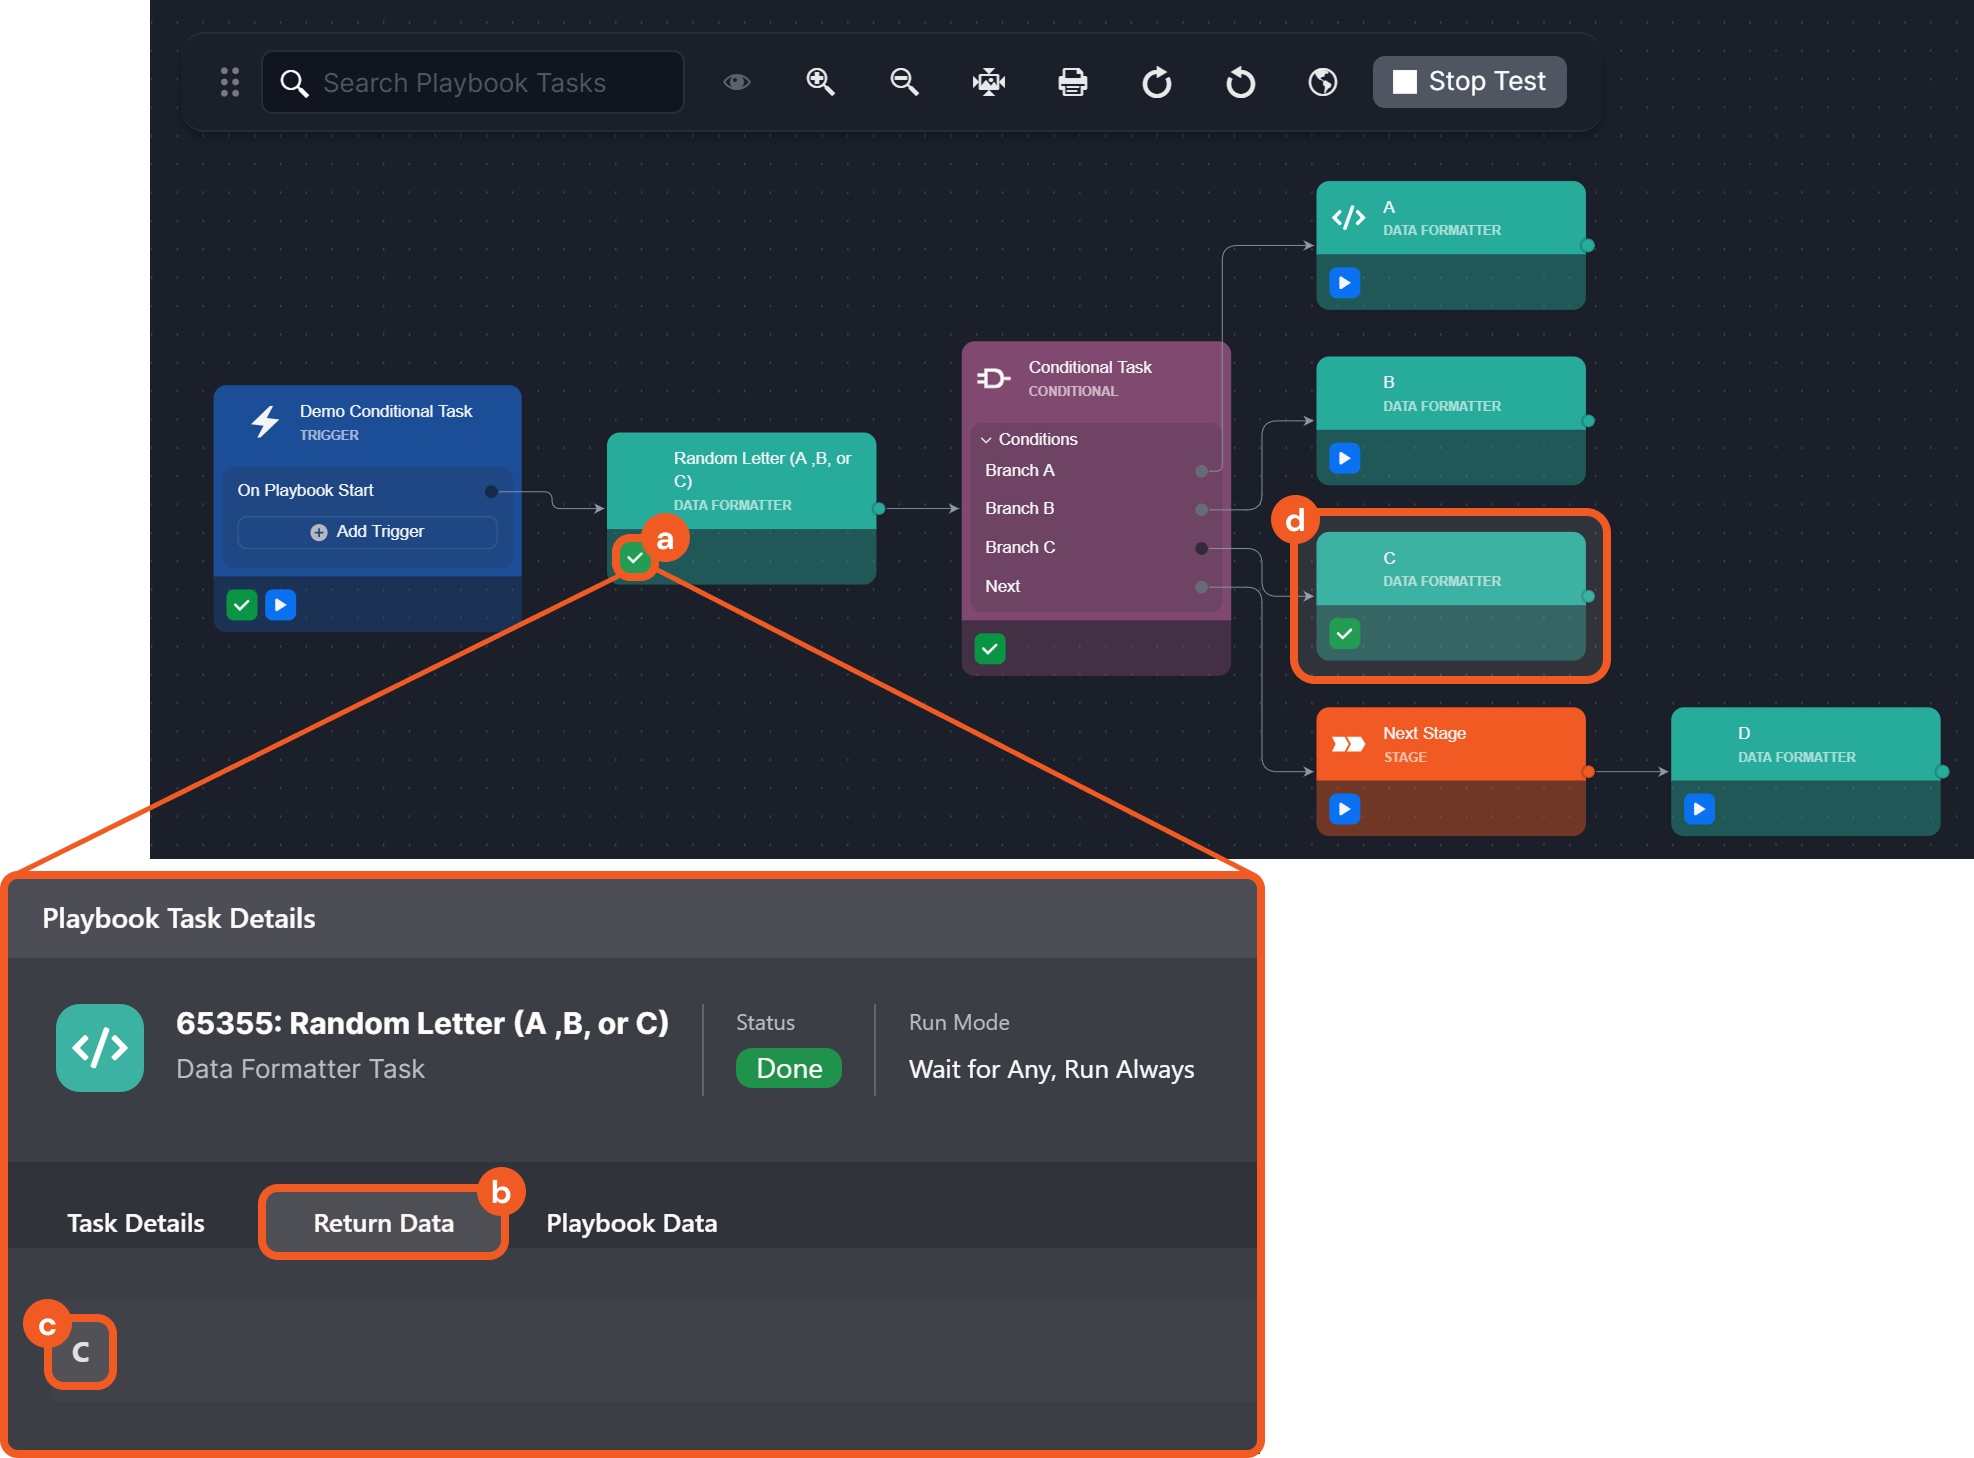This screenshot has height=1458, width=1974.
Task: Click the fit-to-screen icon in toolbar
Action: click(988, 82)
